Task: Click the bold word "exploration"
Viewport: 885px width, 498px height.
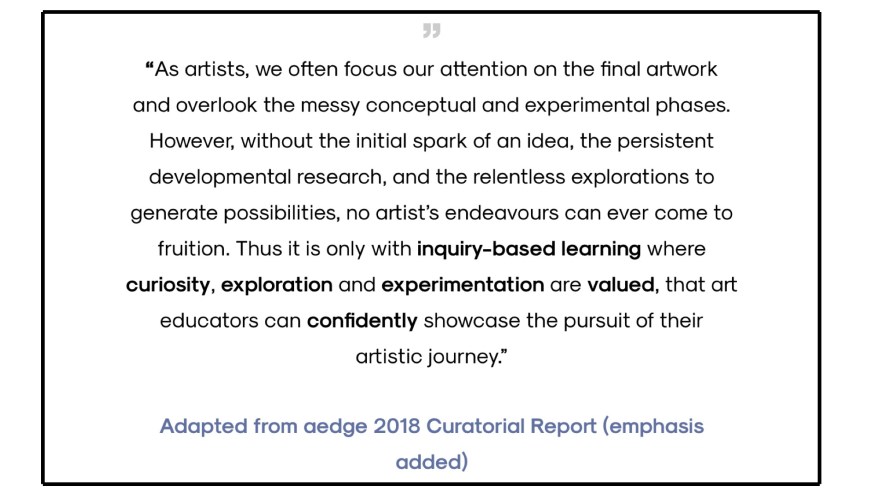Action: point(276,284)
